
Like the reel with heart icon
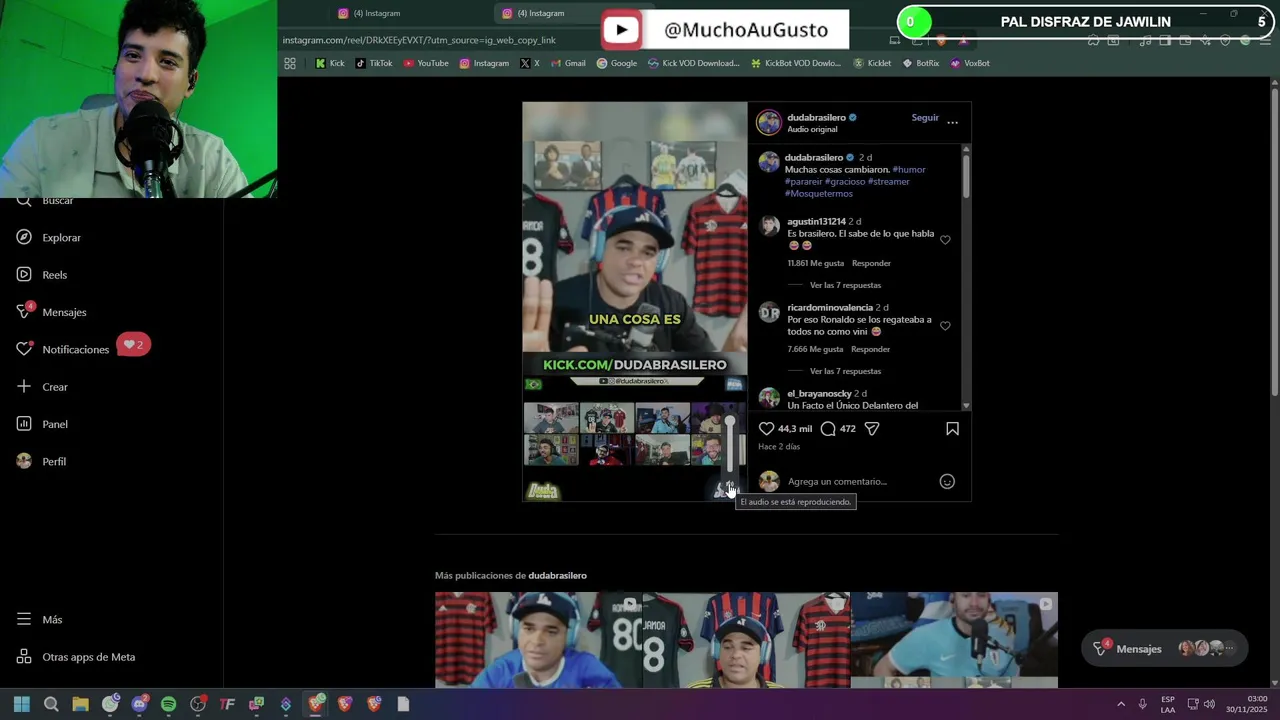(767, 429)
